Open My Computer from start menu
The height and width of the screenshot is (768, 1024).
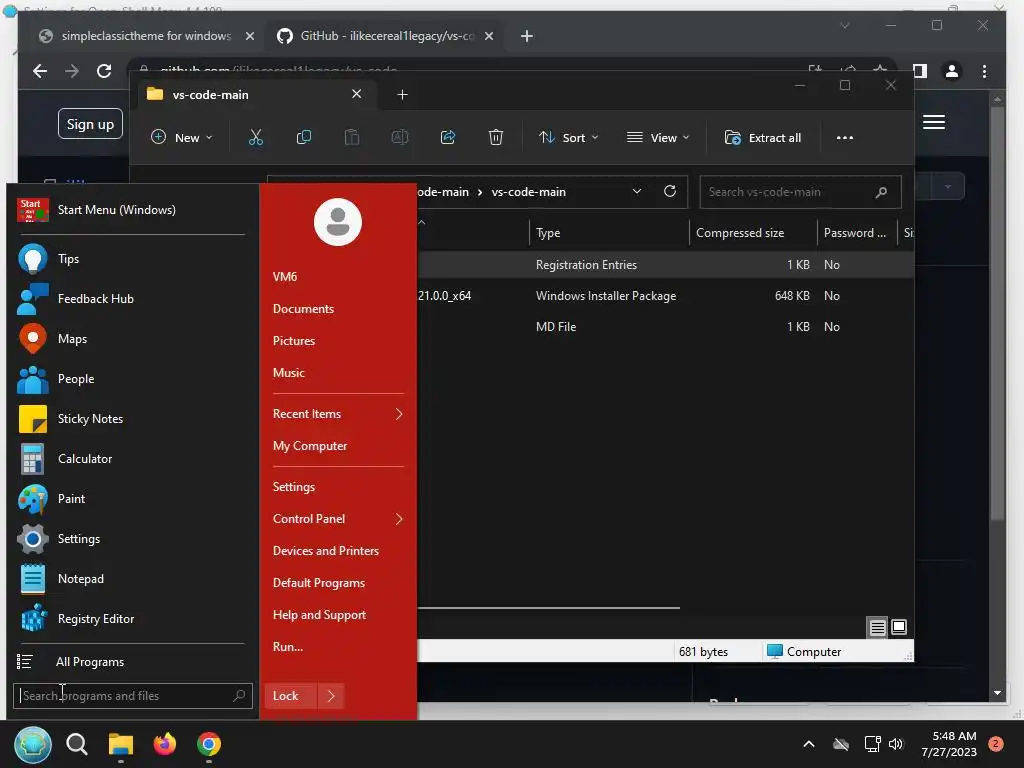click(x=310, y=446)
